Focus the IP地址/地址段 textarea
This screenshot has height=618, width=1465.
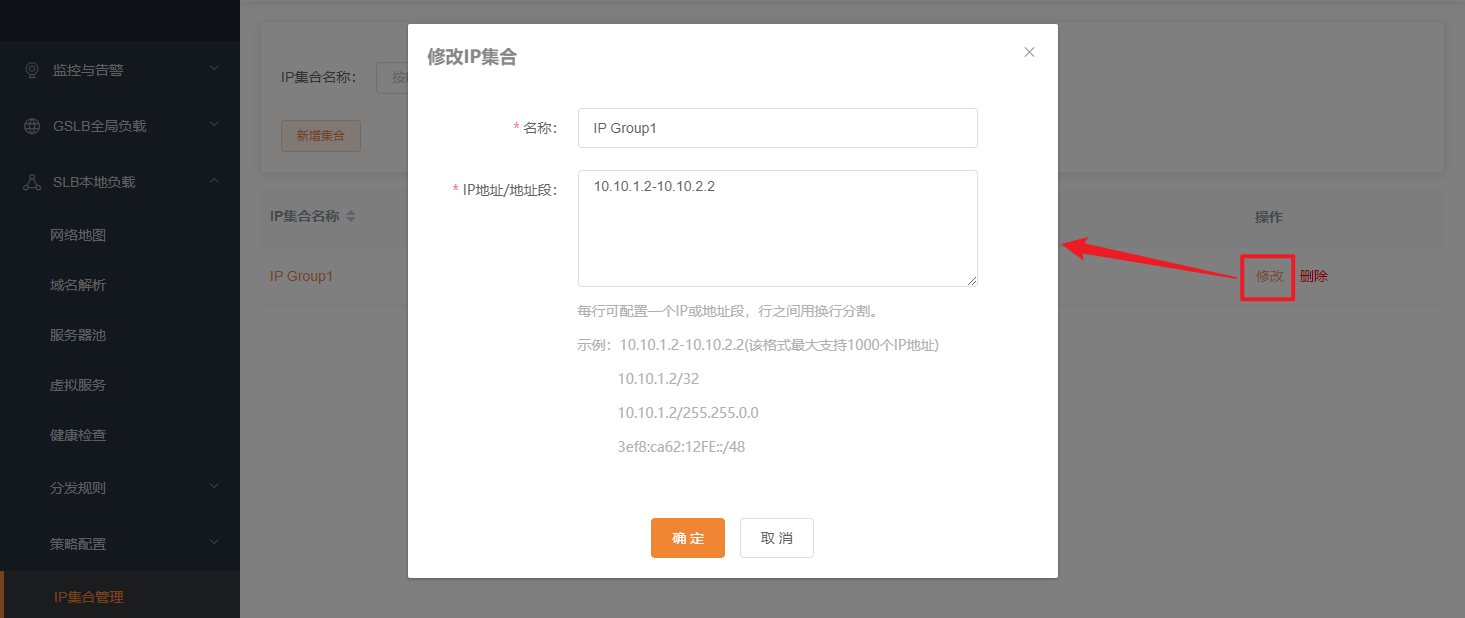pos(777,228)
